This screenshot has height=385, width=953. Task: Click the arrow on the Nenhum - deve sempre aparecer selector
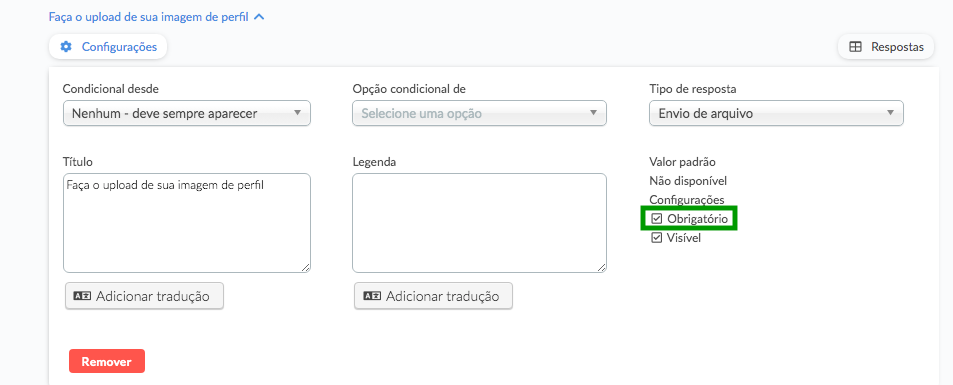(297, 113)
